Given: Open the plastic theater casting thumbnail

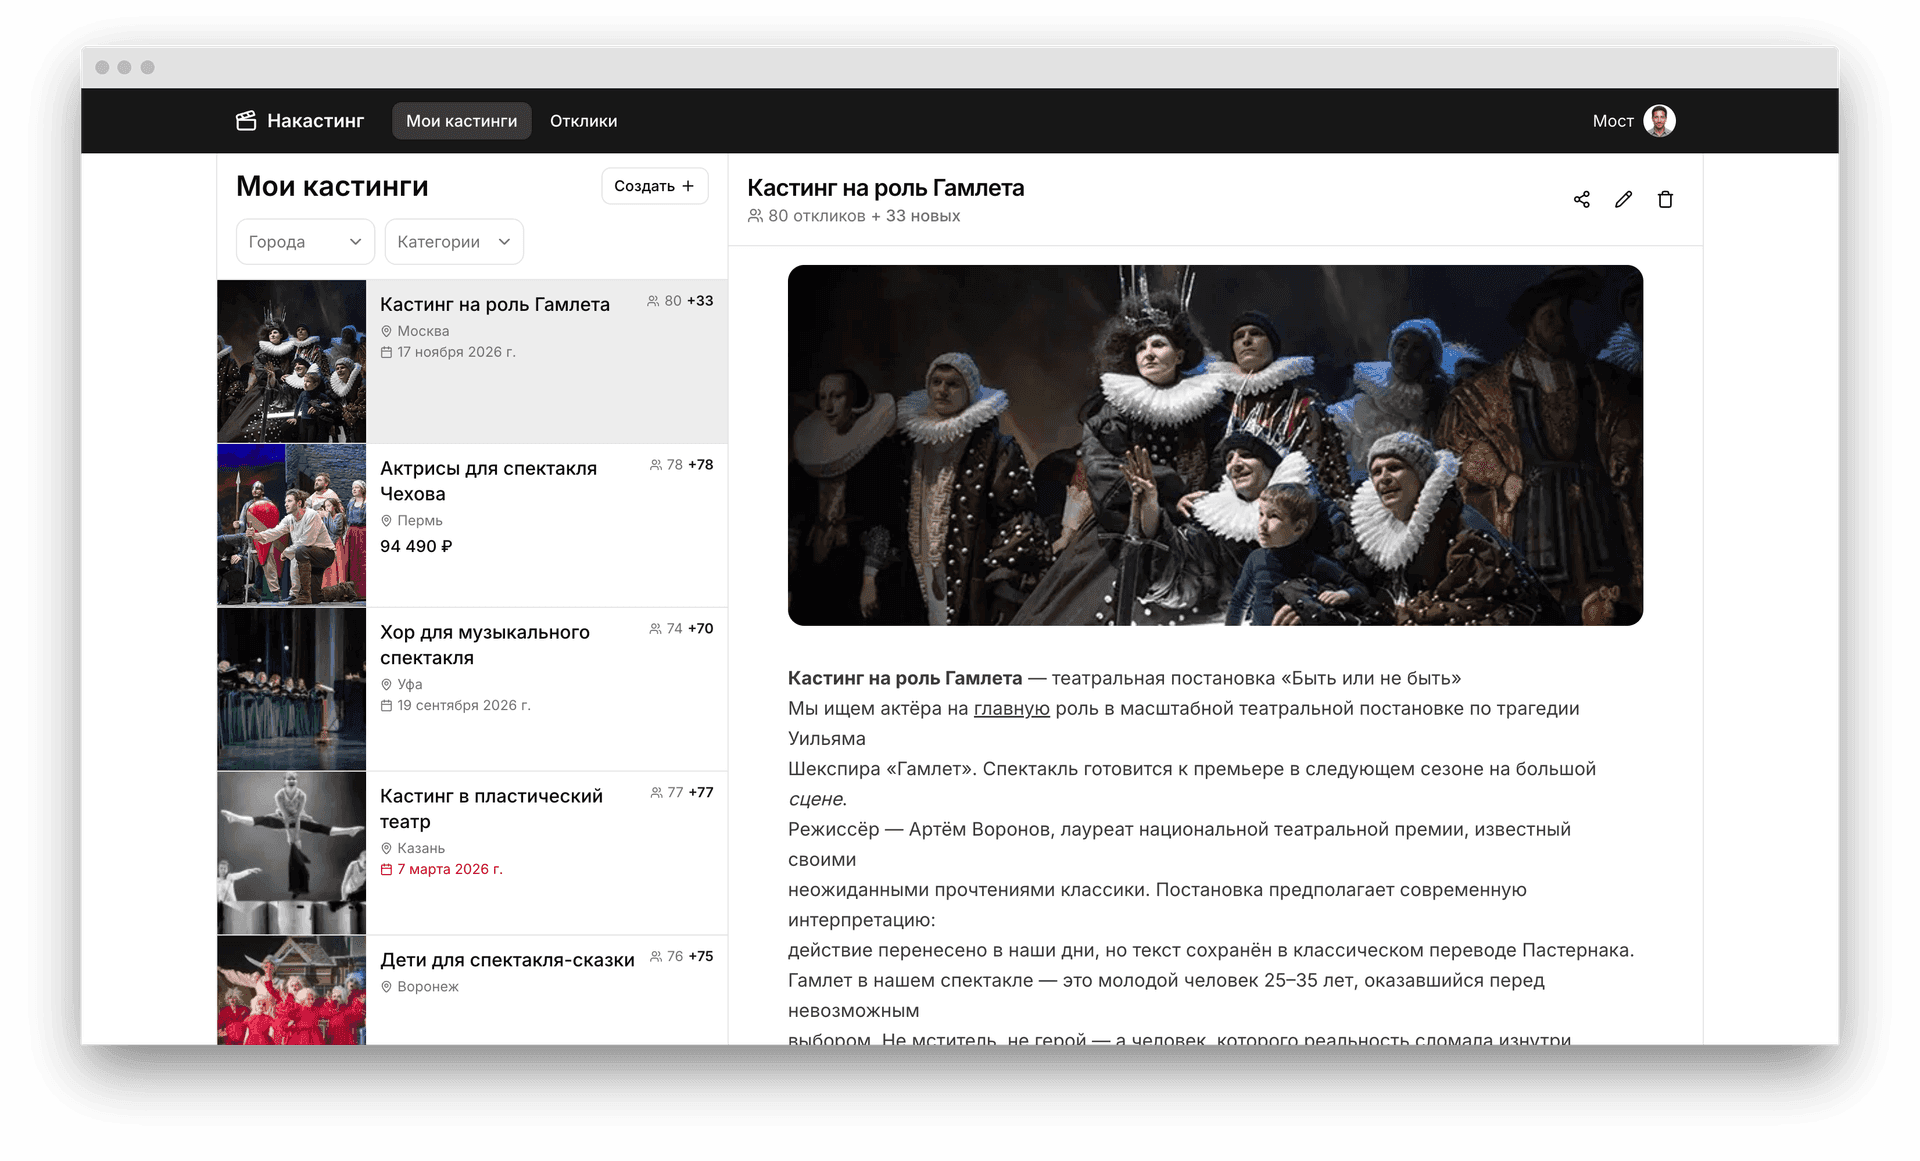Looking at the screenshot, I should [x=291, y=853].
